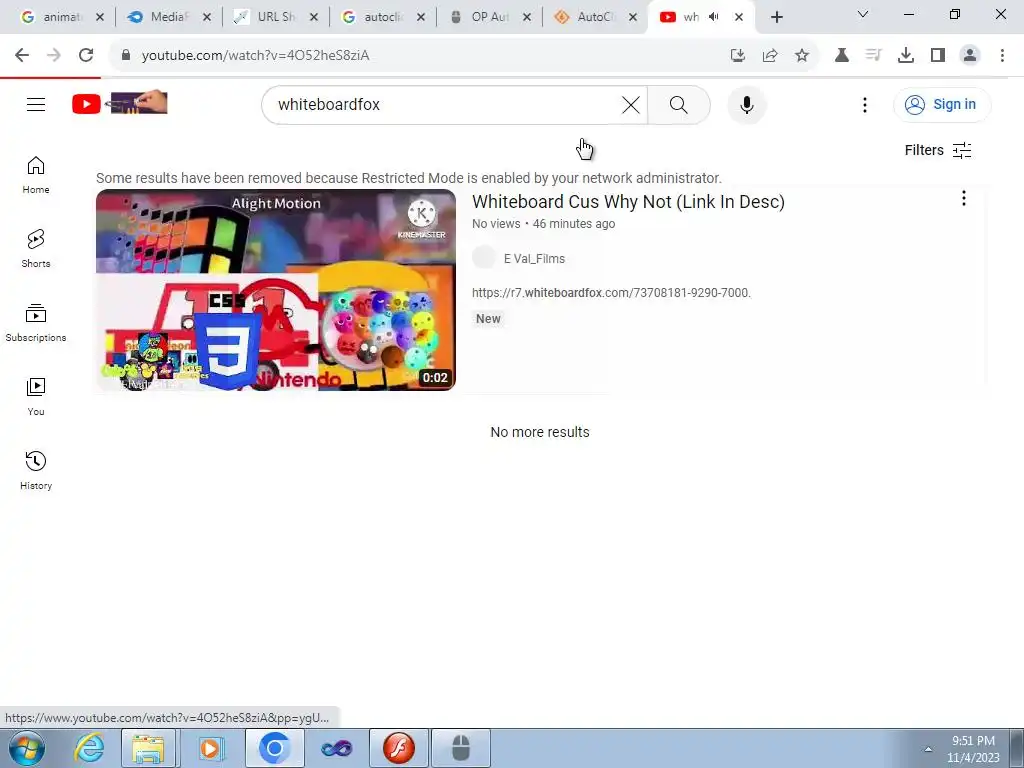Open the search Filters

coord(938,150)
